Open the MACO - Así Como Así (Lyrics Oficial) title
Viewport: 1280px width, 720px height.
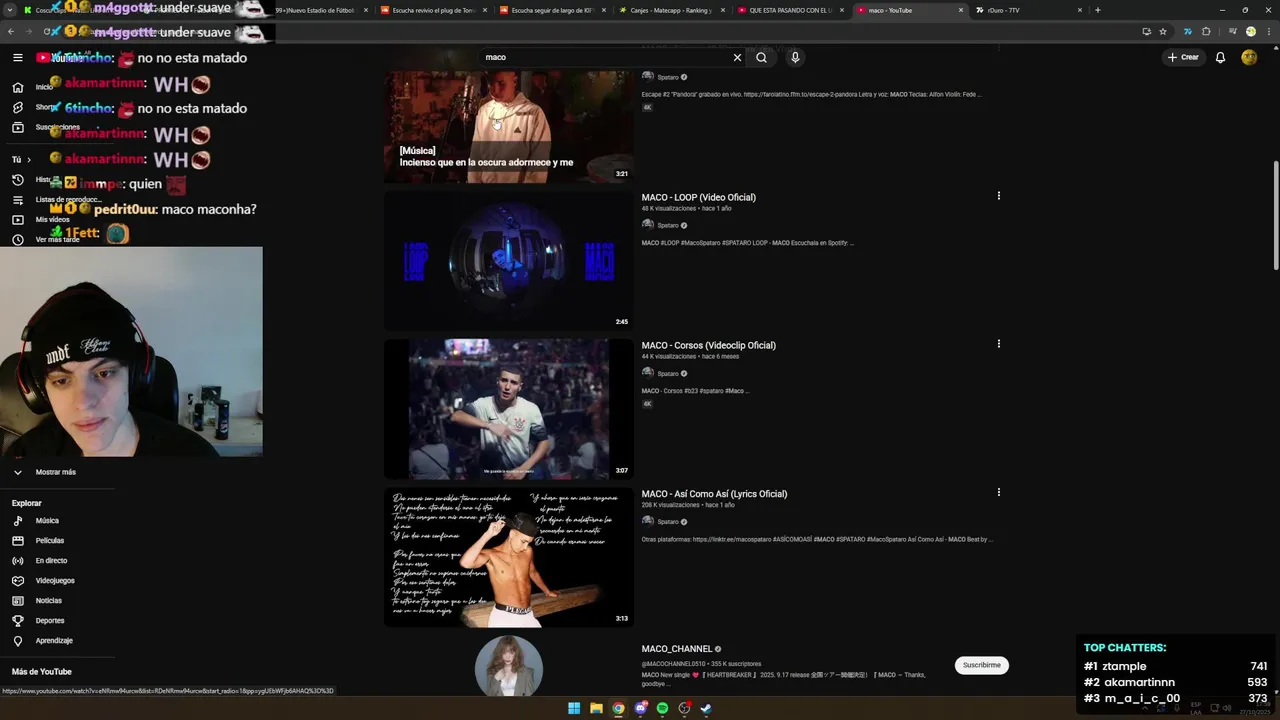click(x=714, y=493)
